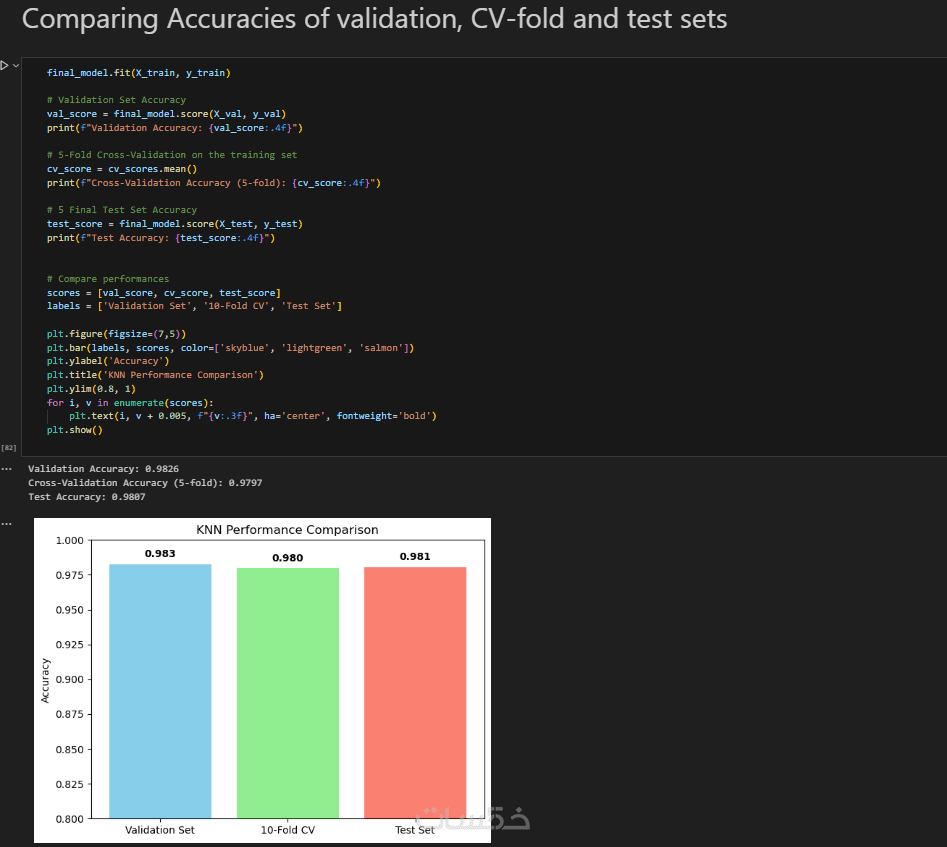Image resolution: width=947 pixels, height=847 pixels.
Task: Click the salmon Test Set bar
Action: (414, 692)
